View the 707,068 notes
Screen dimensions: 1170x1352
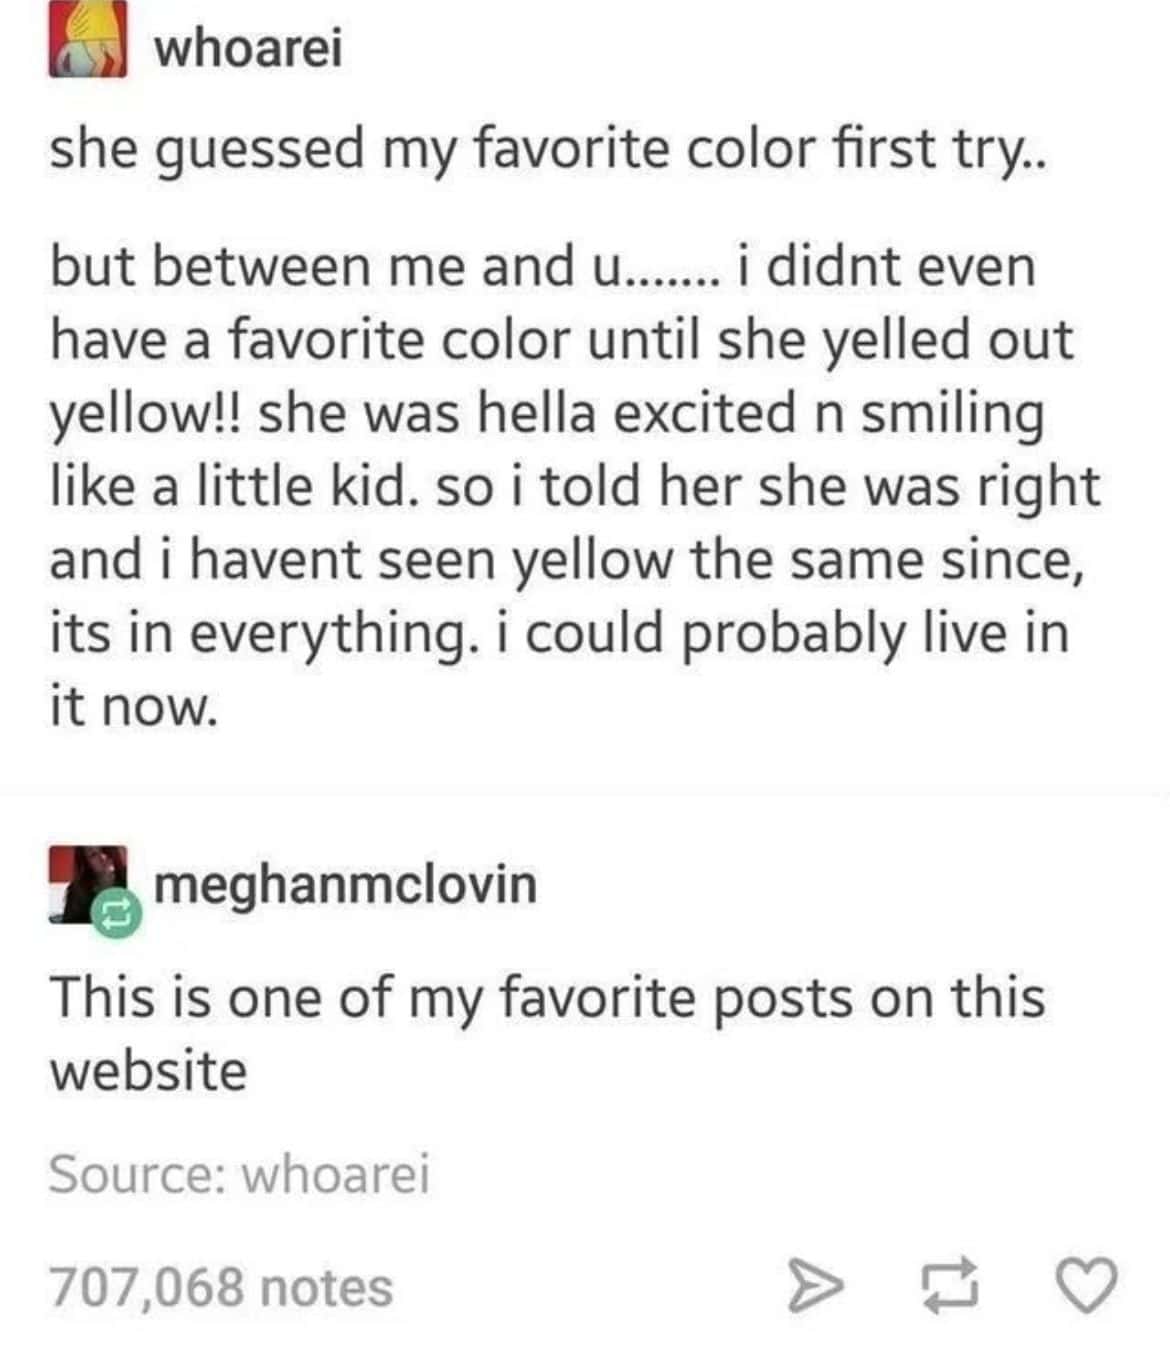coord(221,1286)
